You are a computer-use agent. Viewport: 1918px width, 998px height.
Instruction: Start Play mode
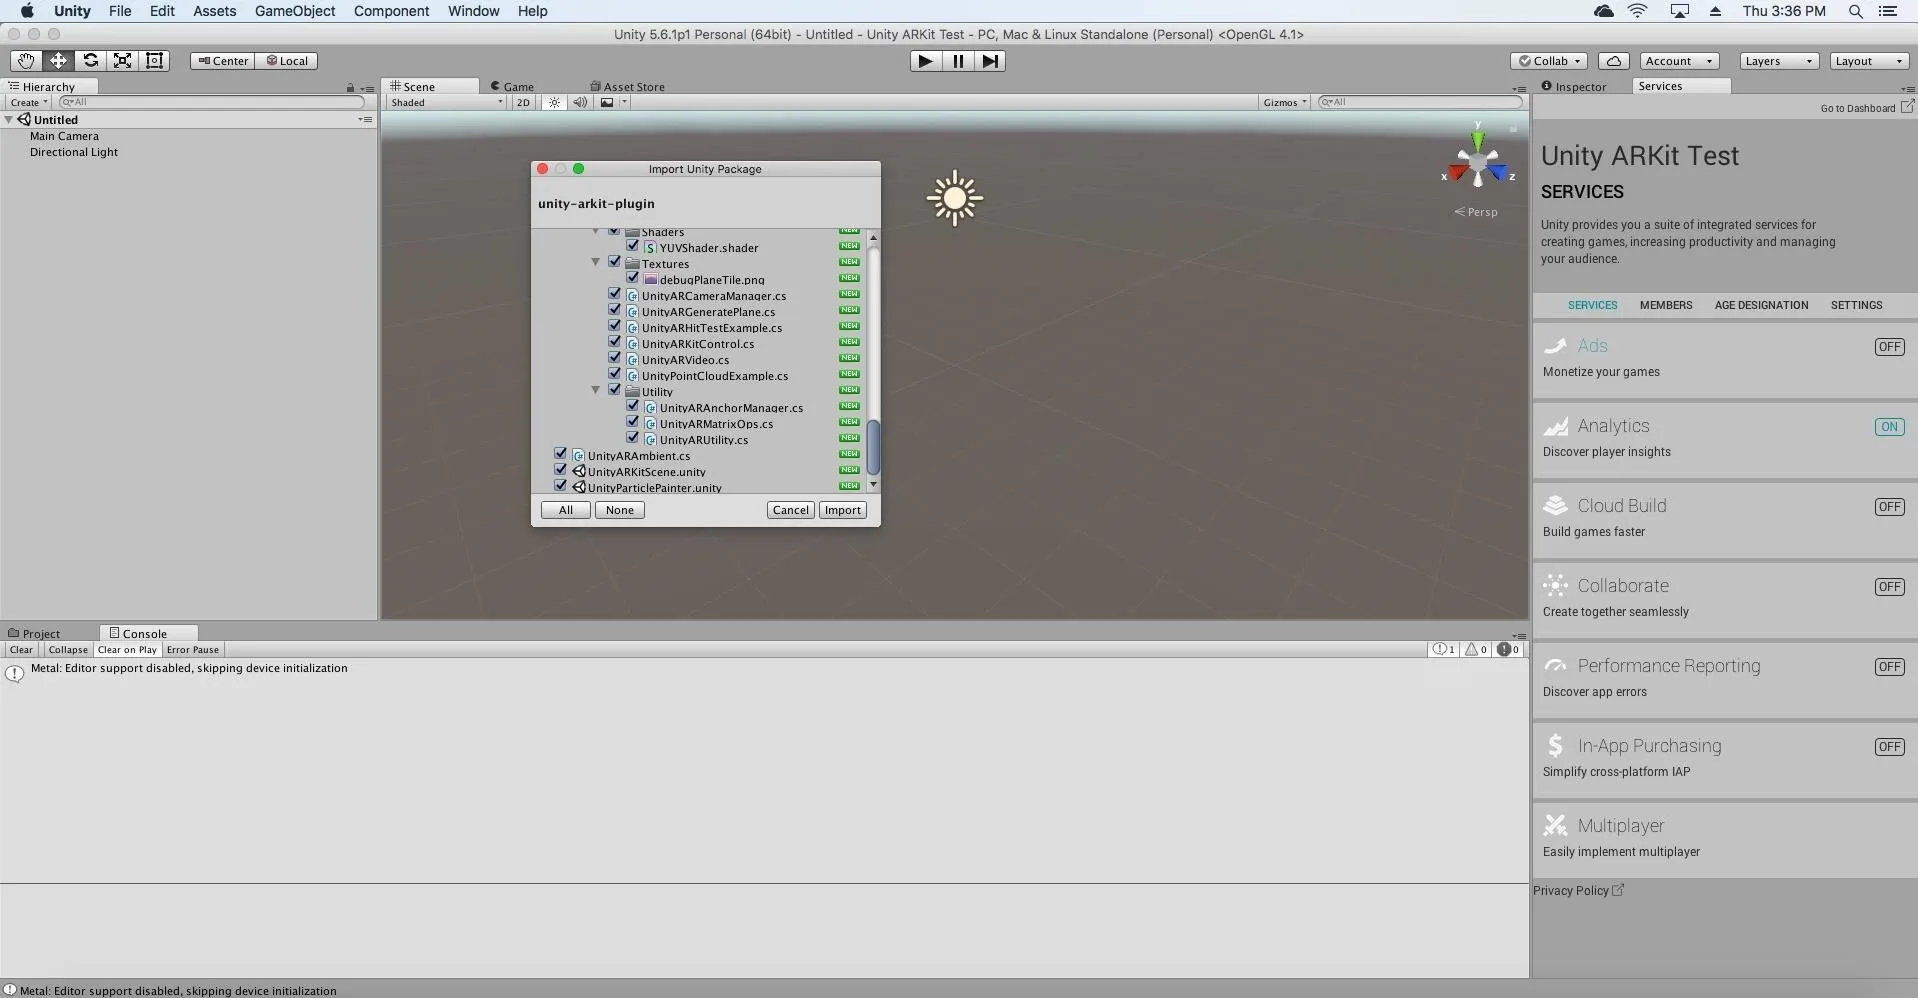click(925, 61)
